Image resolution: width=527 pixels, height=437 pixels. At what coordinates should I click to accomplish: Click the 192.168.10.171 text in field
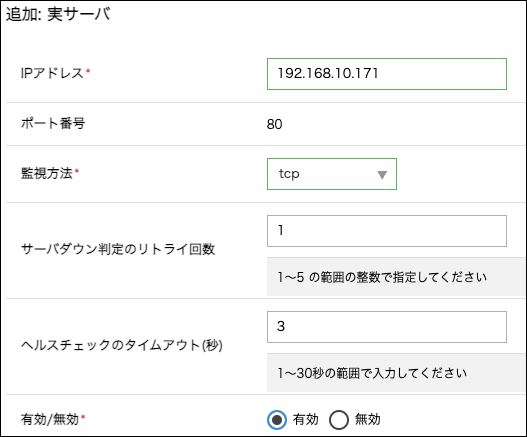[x=328, y=74]
